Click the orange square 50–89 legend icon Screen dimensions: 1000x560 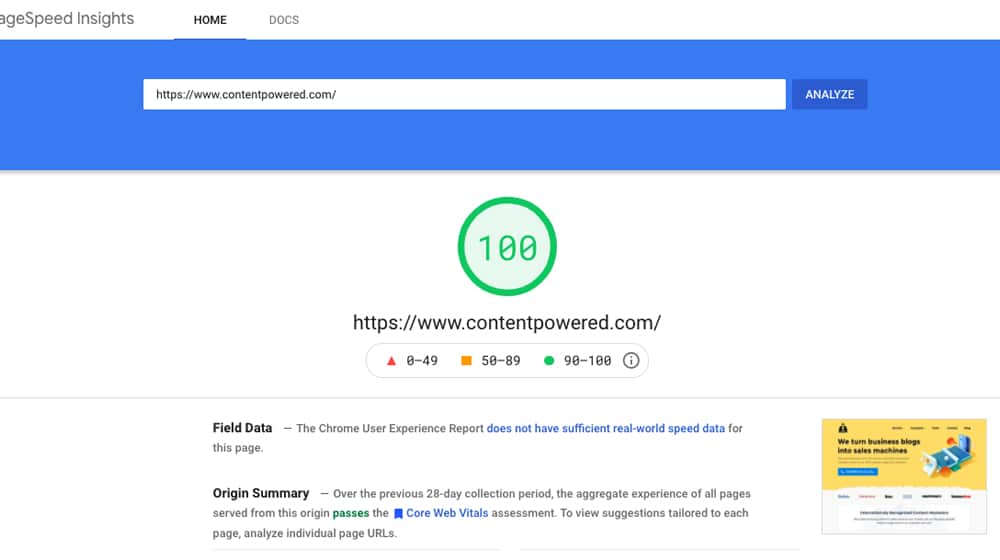(466, 360)
